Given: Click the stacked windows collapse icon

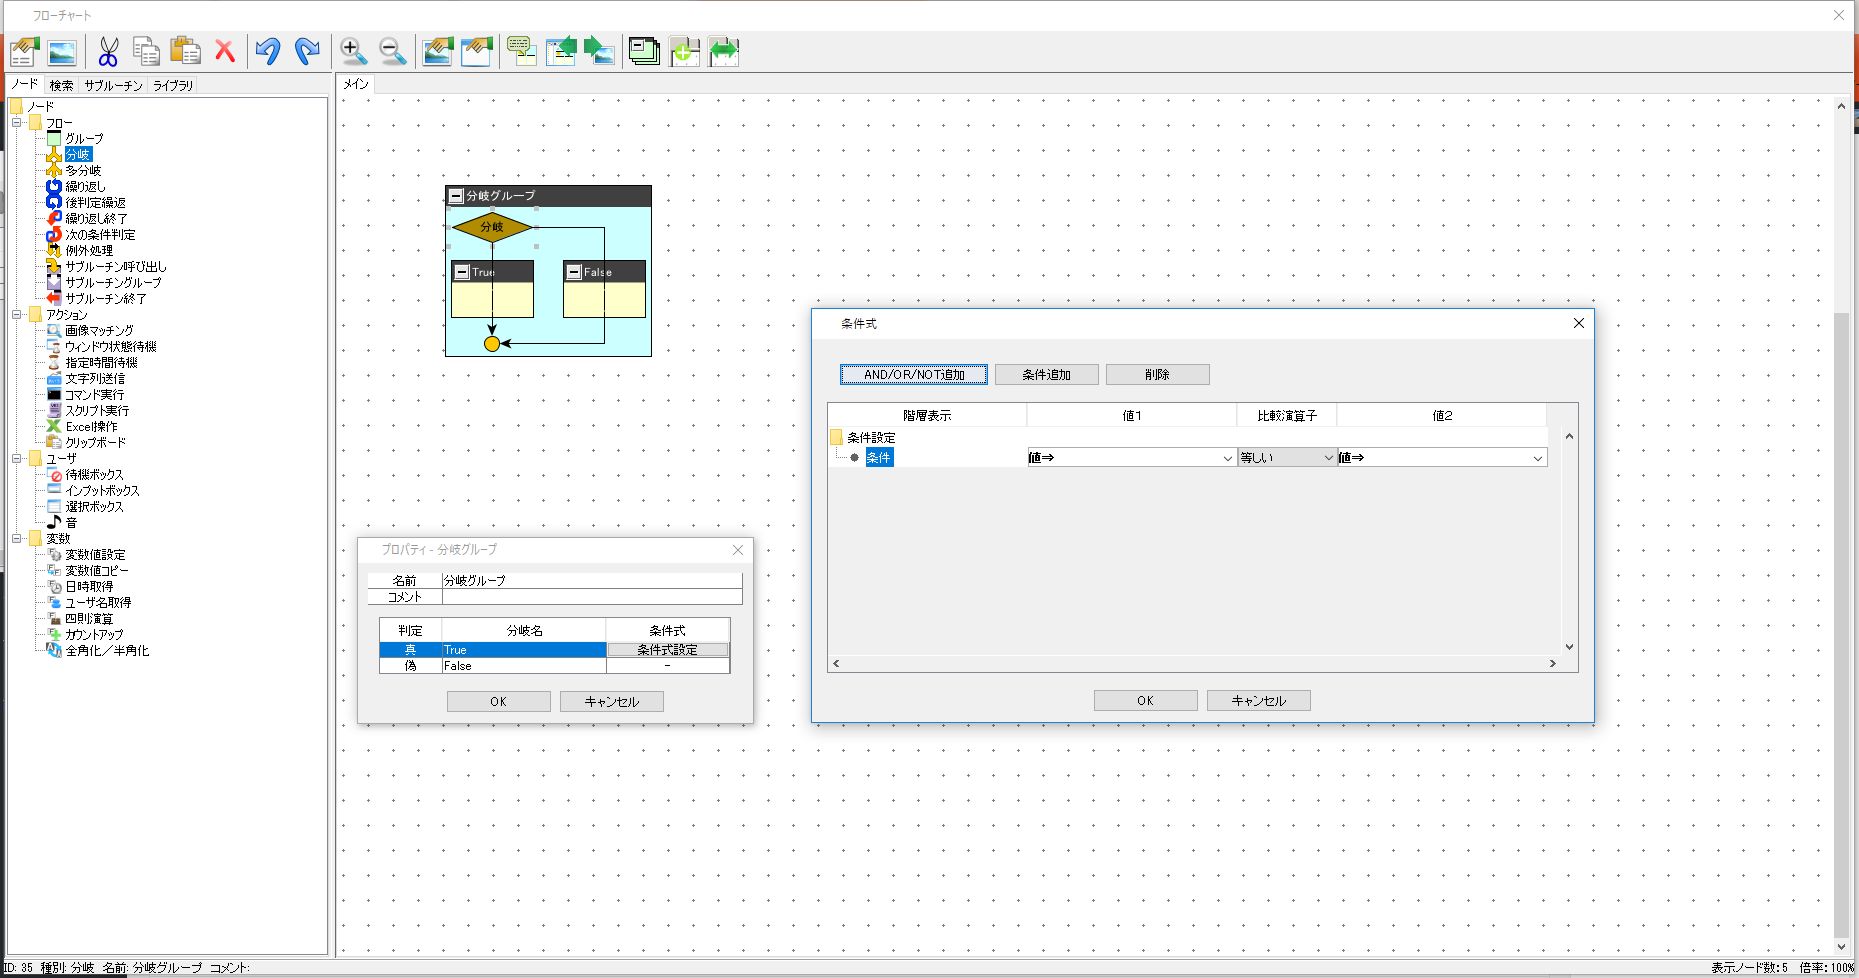Looking at the screenshot, I should click(644, 52).
